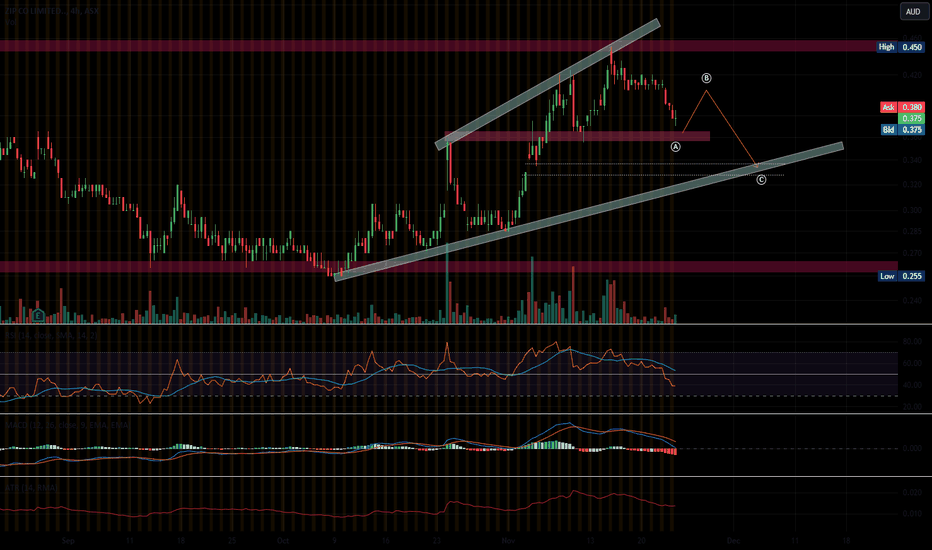The height and width of the screenshot is (550, 932).
Task: Click the blue Bid 0.375 label
Action: (x=902, y=130)
